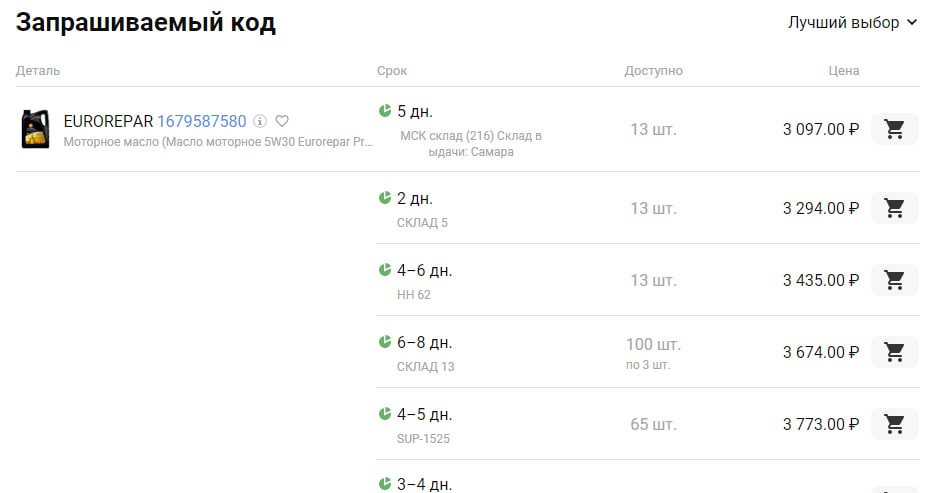Open the Лучший выбор sort dropdown
The height and width of the screenshot is (493, 945).
843,22
